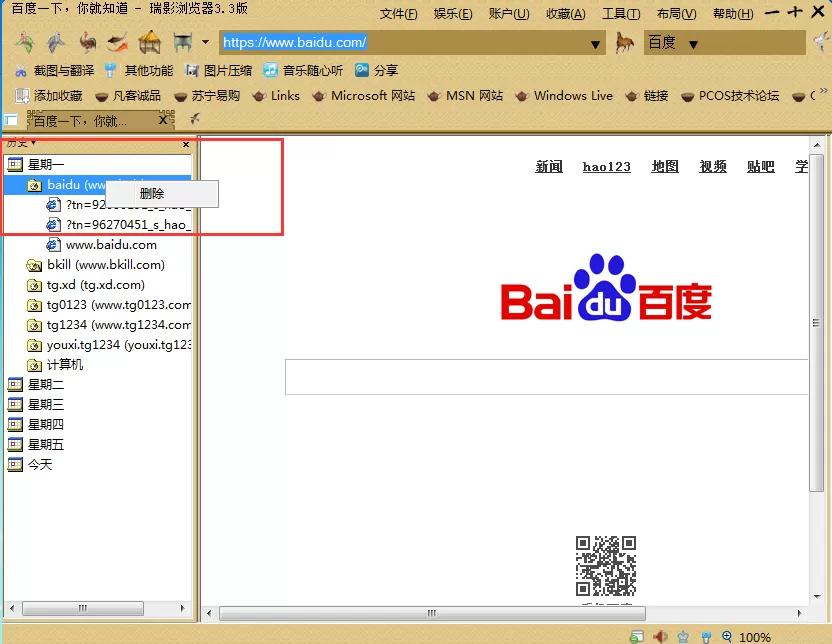Expand the 星期二 history group
Screen dimensions: 832x644
tap(36, 385)
